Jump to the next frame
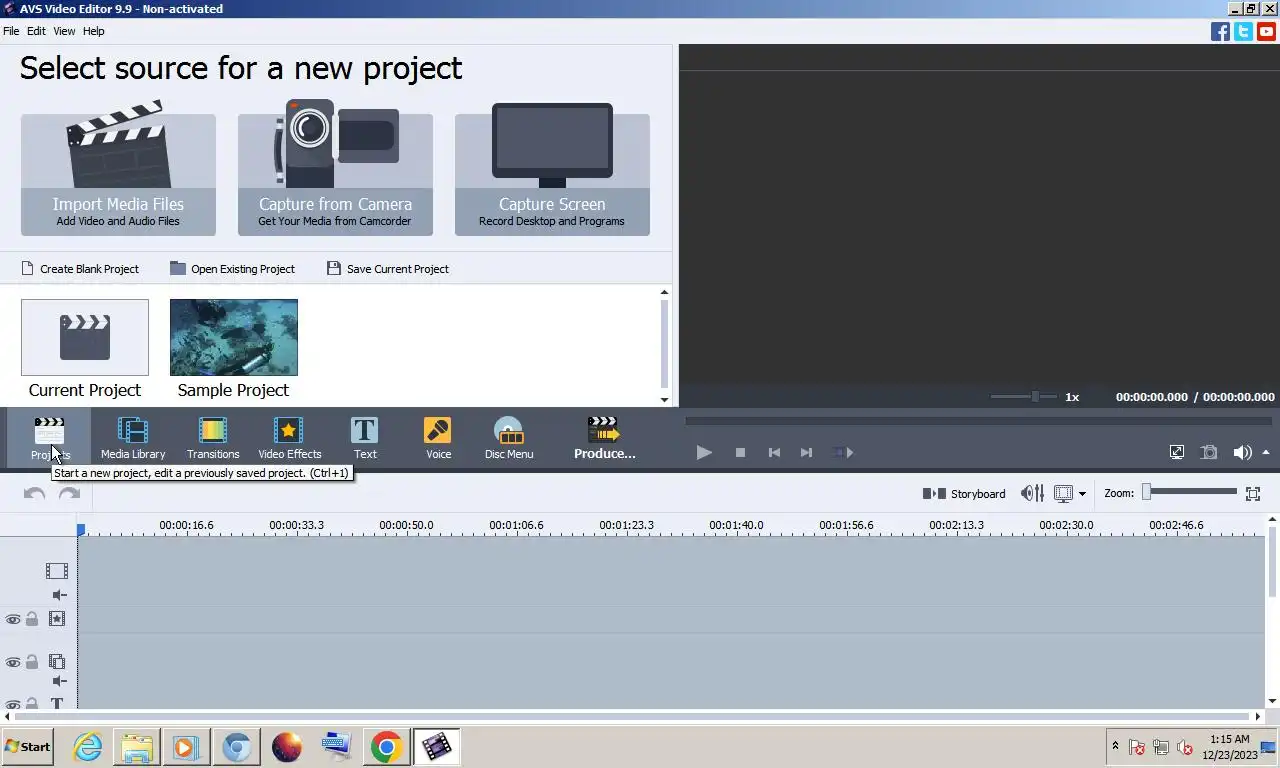This screenshot has height=768, width=1280. tap(806, 452)
